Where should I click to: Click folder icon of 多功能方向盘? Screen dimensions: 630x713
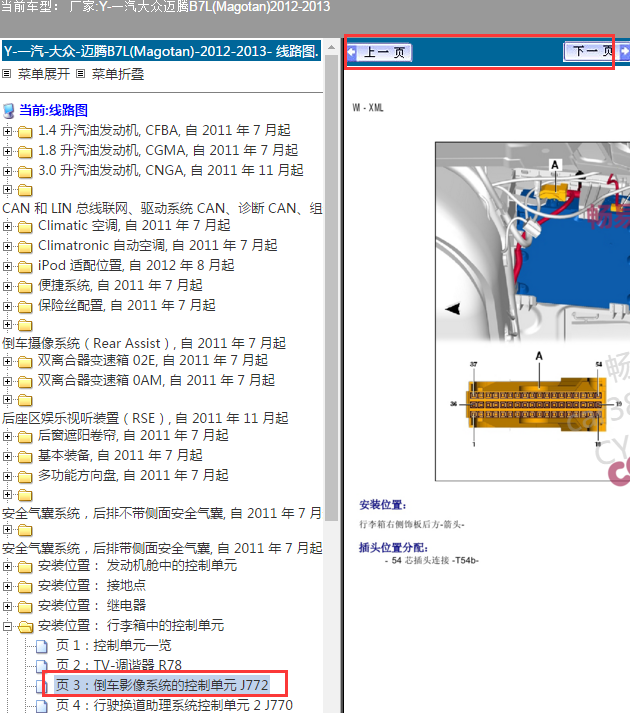click(25, 477)
